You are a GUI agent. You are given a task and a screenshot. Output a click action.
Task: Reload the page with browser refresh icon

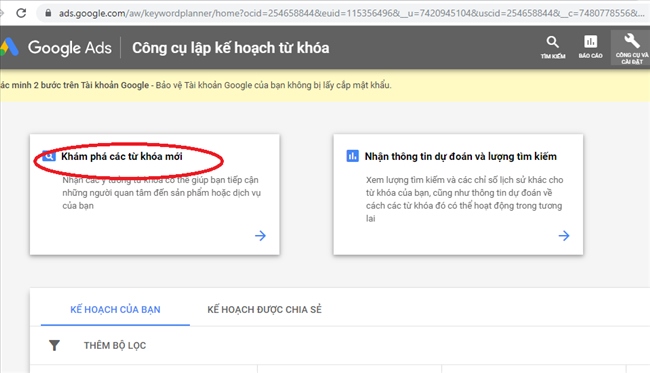click(x=21, y=13)
